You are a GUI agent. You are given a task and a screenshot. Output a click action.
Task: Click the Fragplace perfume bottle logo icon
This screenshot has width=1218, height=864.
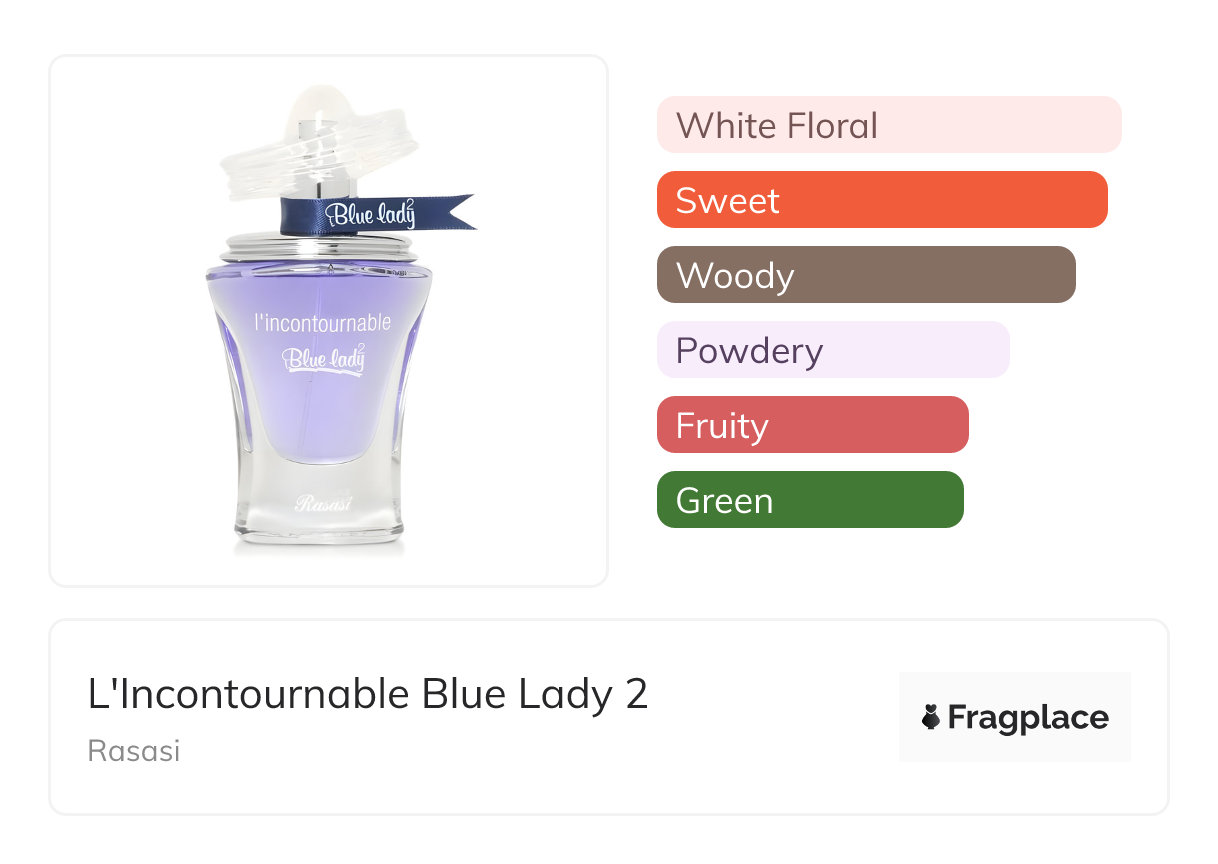[x=931, y=717]
